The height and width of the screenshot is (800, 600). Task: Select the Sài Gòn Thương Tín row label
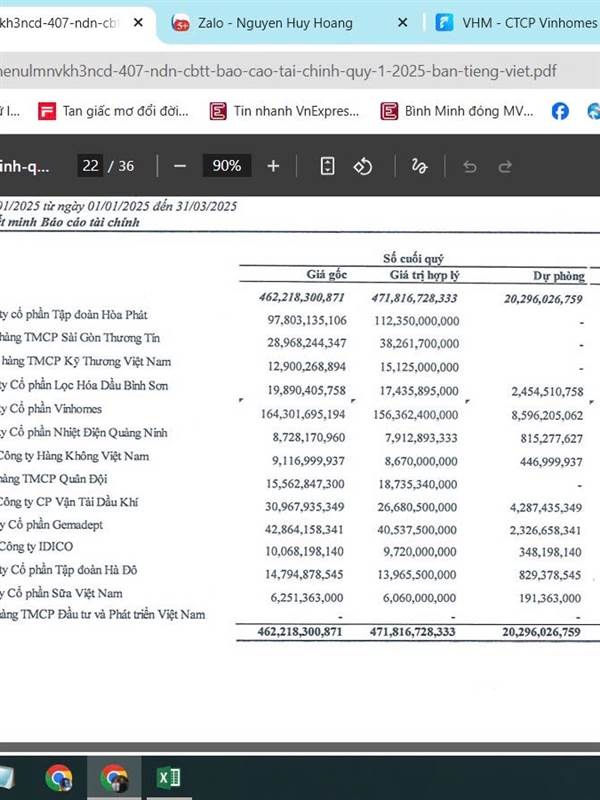click(x=80, y=338)
